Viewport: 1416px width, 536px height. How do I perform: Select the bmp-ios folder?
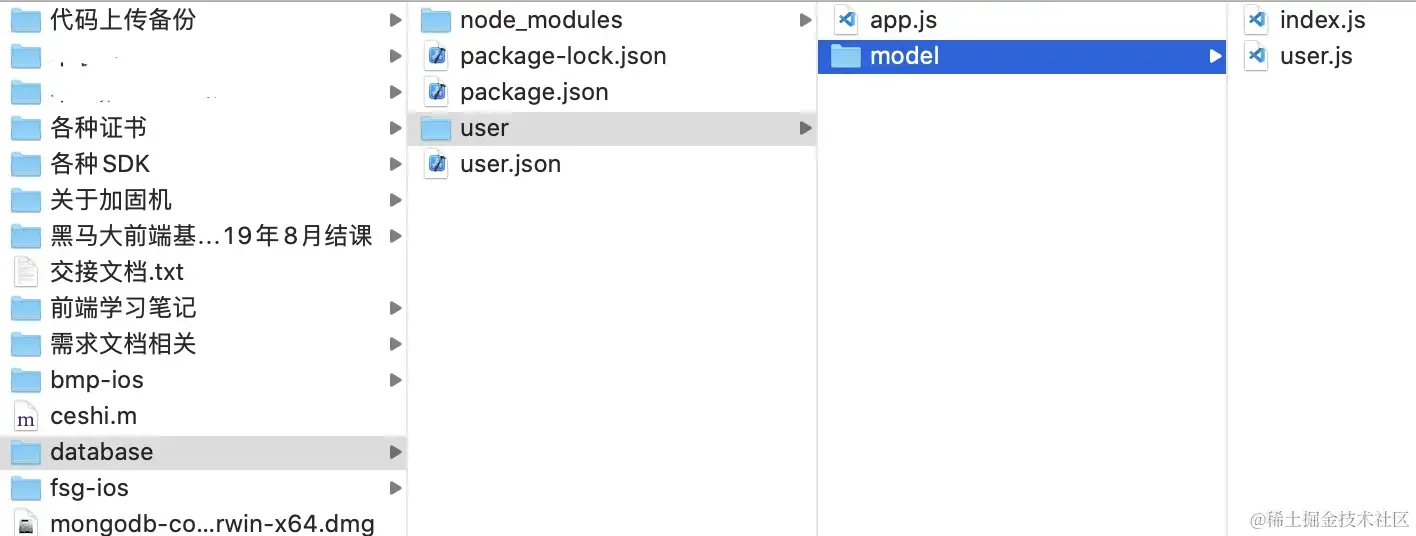[x=96, y=380]
